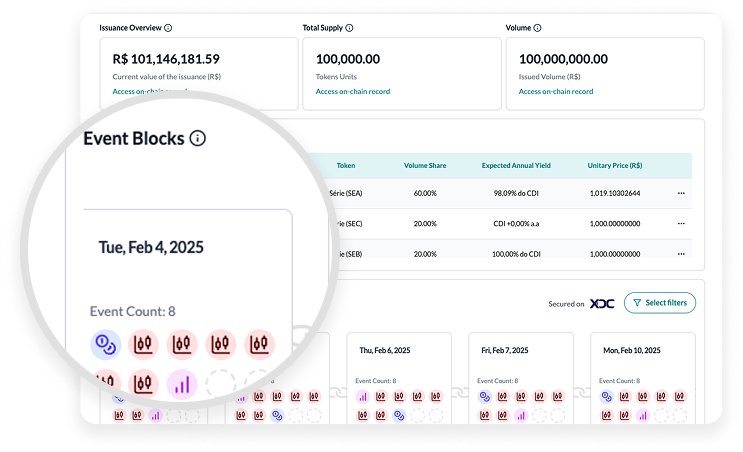Click the Série (SEA) token cell

[346, 193]
